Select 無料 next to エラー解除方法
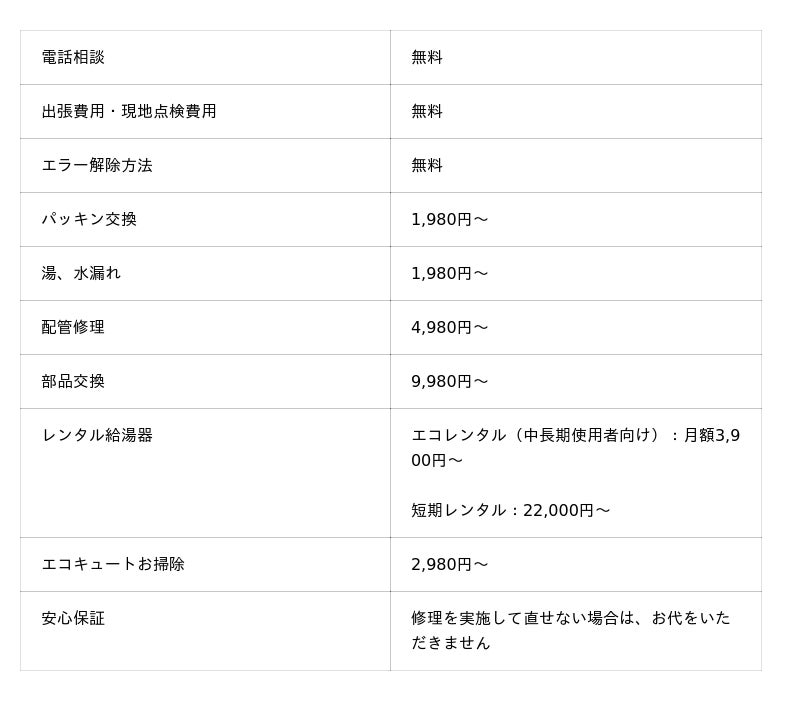This screenshot has height=701, width=800. pos(427,165)
